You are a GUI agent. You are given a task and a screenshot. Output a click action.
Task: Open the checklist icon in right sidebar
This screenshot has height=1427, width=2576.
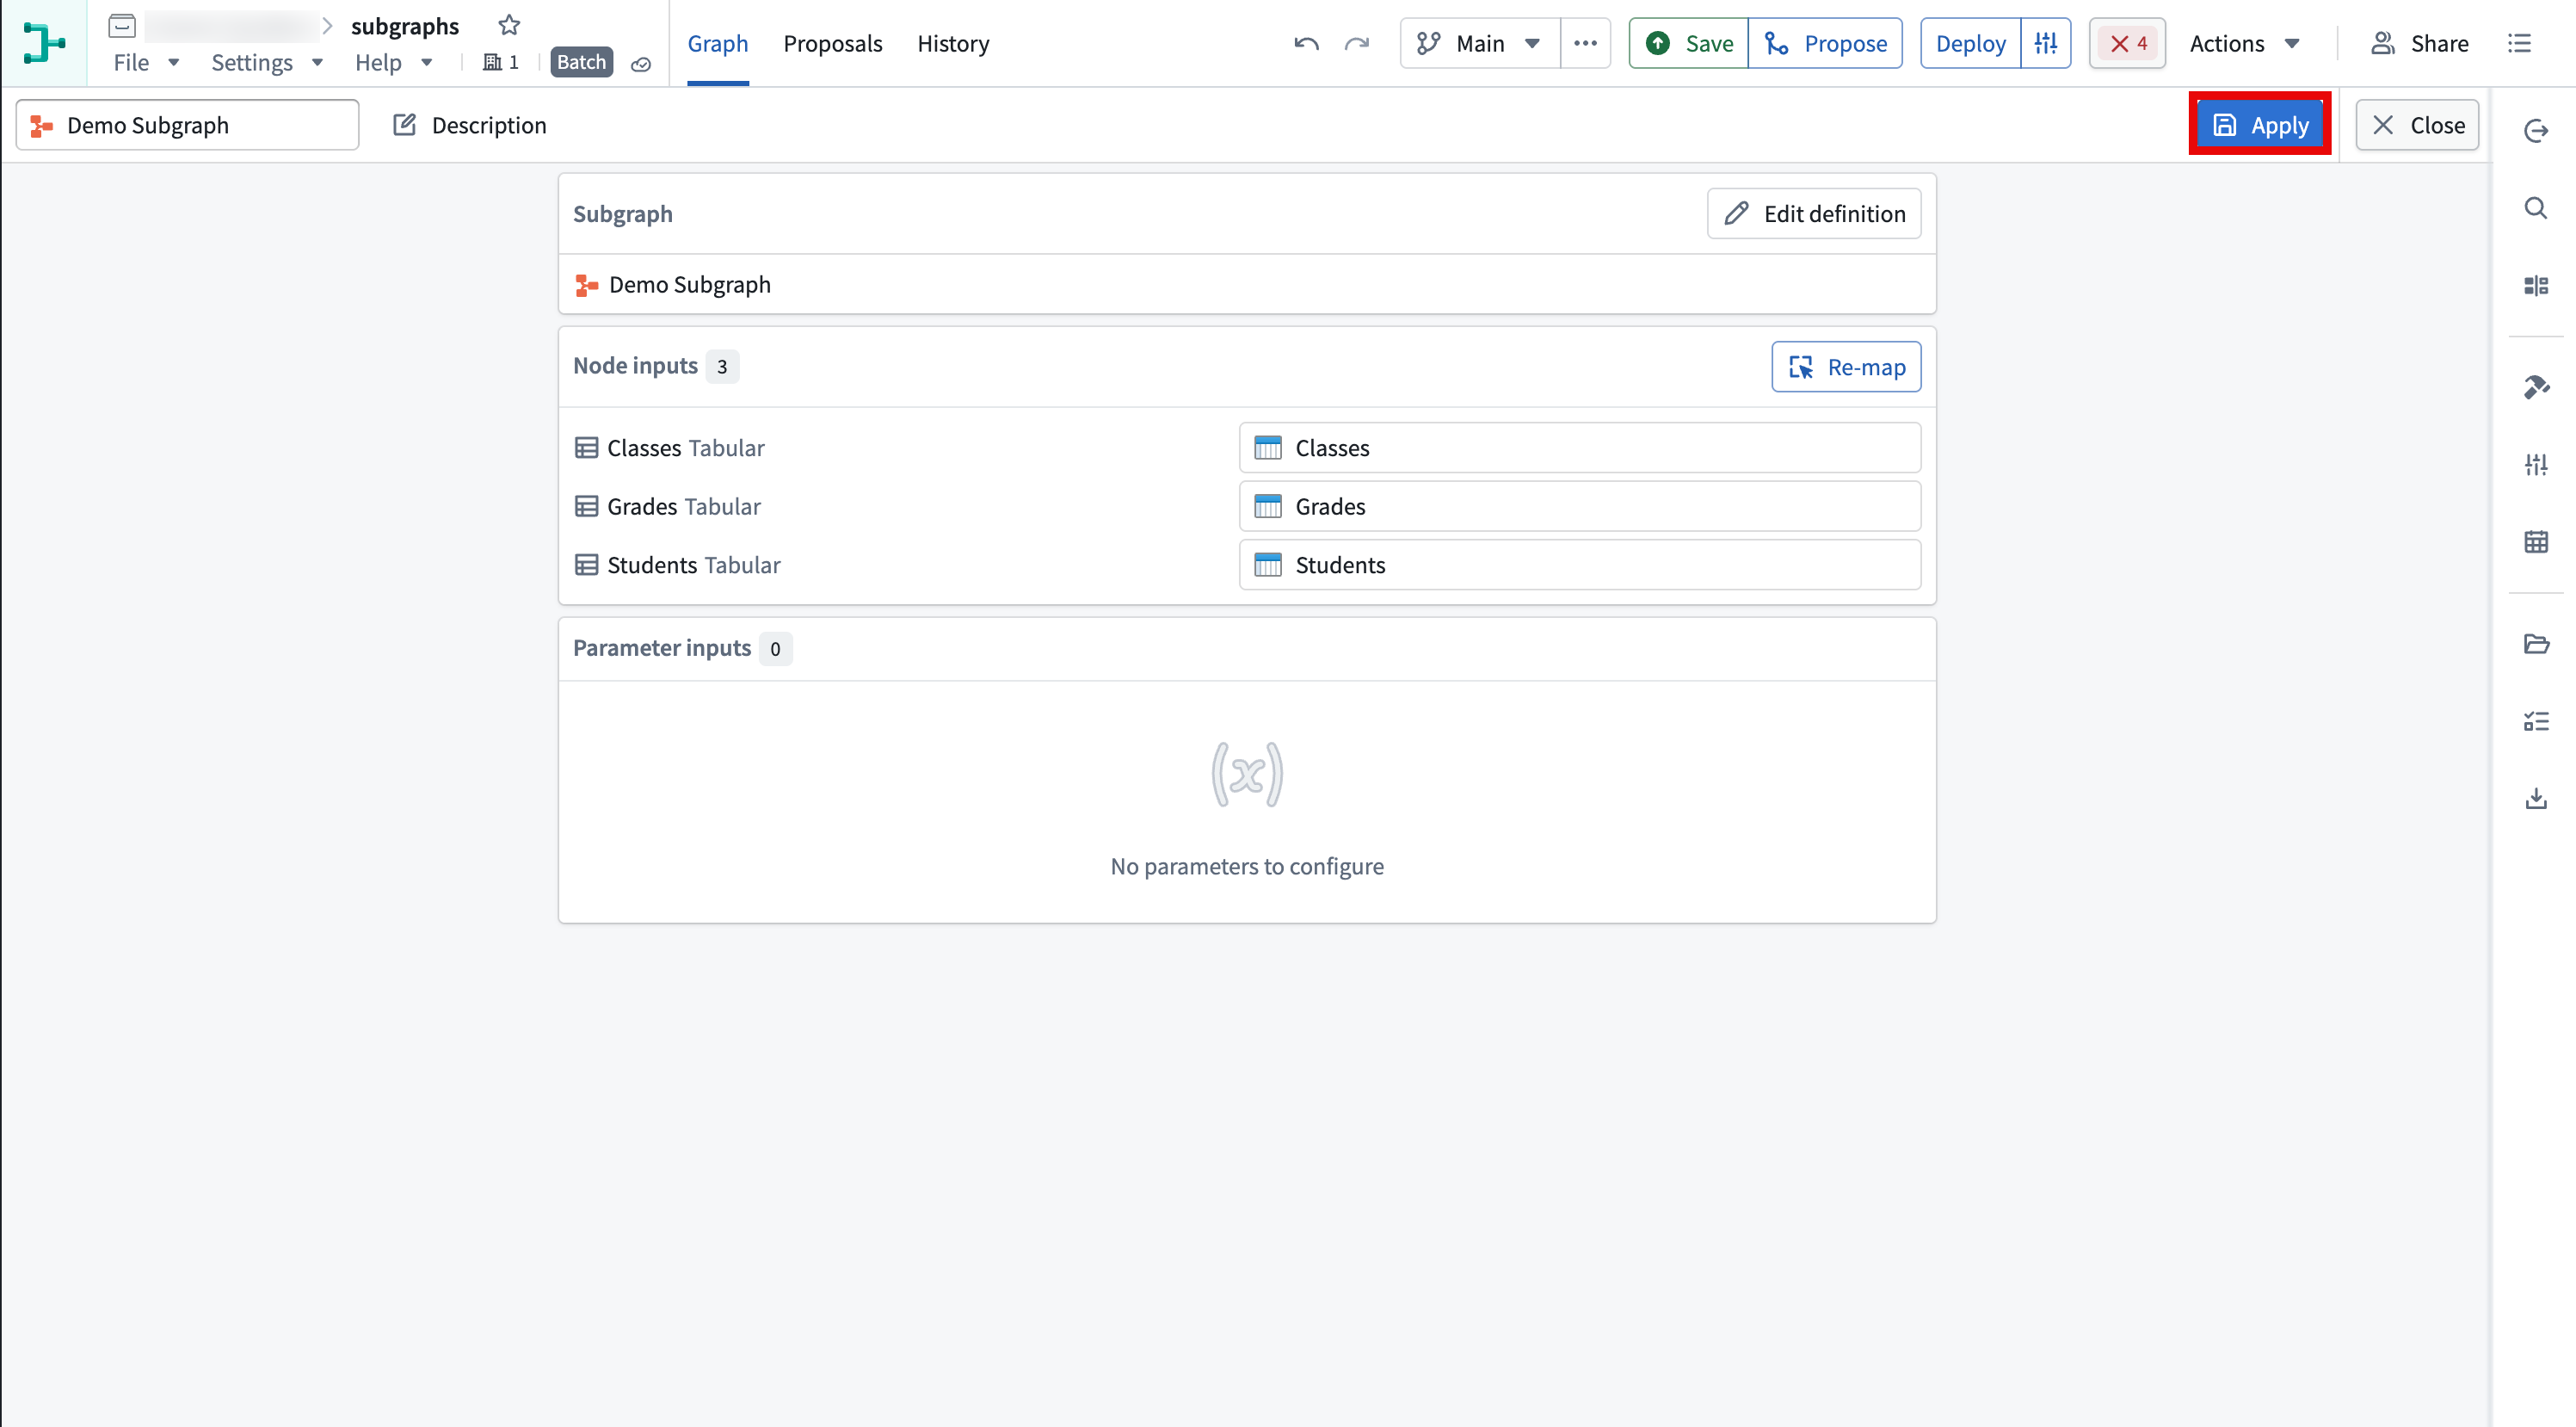pyautogui.click(x=2536, y=721)
